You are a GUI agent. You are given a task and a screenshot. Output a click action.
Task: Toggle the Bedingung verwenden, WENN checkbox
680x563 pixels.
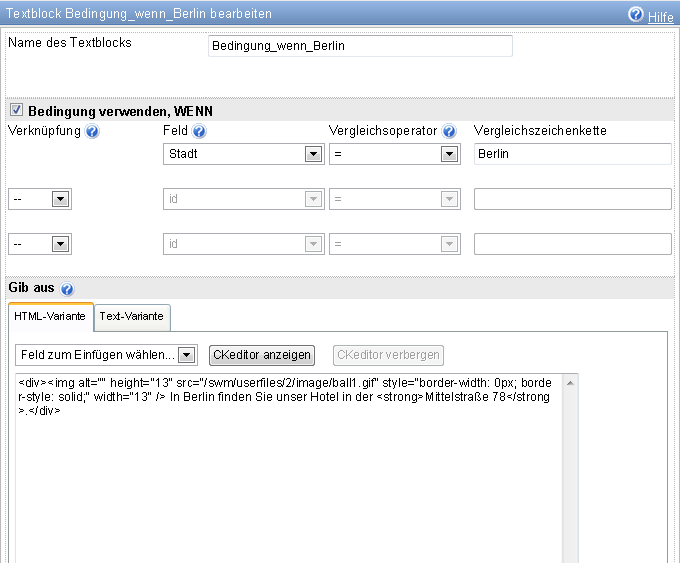[16, 111]
